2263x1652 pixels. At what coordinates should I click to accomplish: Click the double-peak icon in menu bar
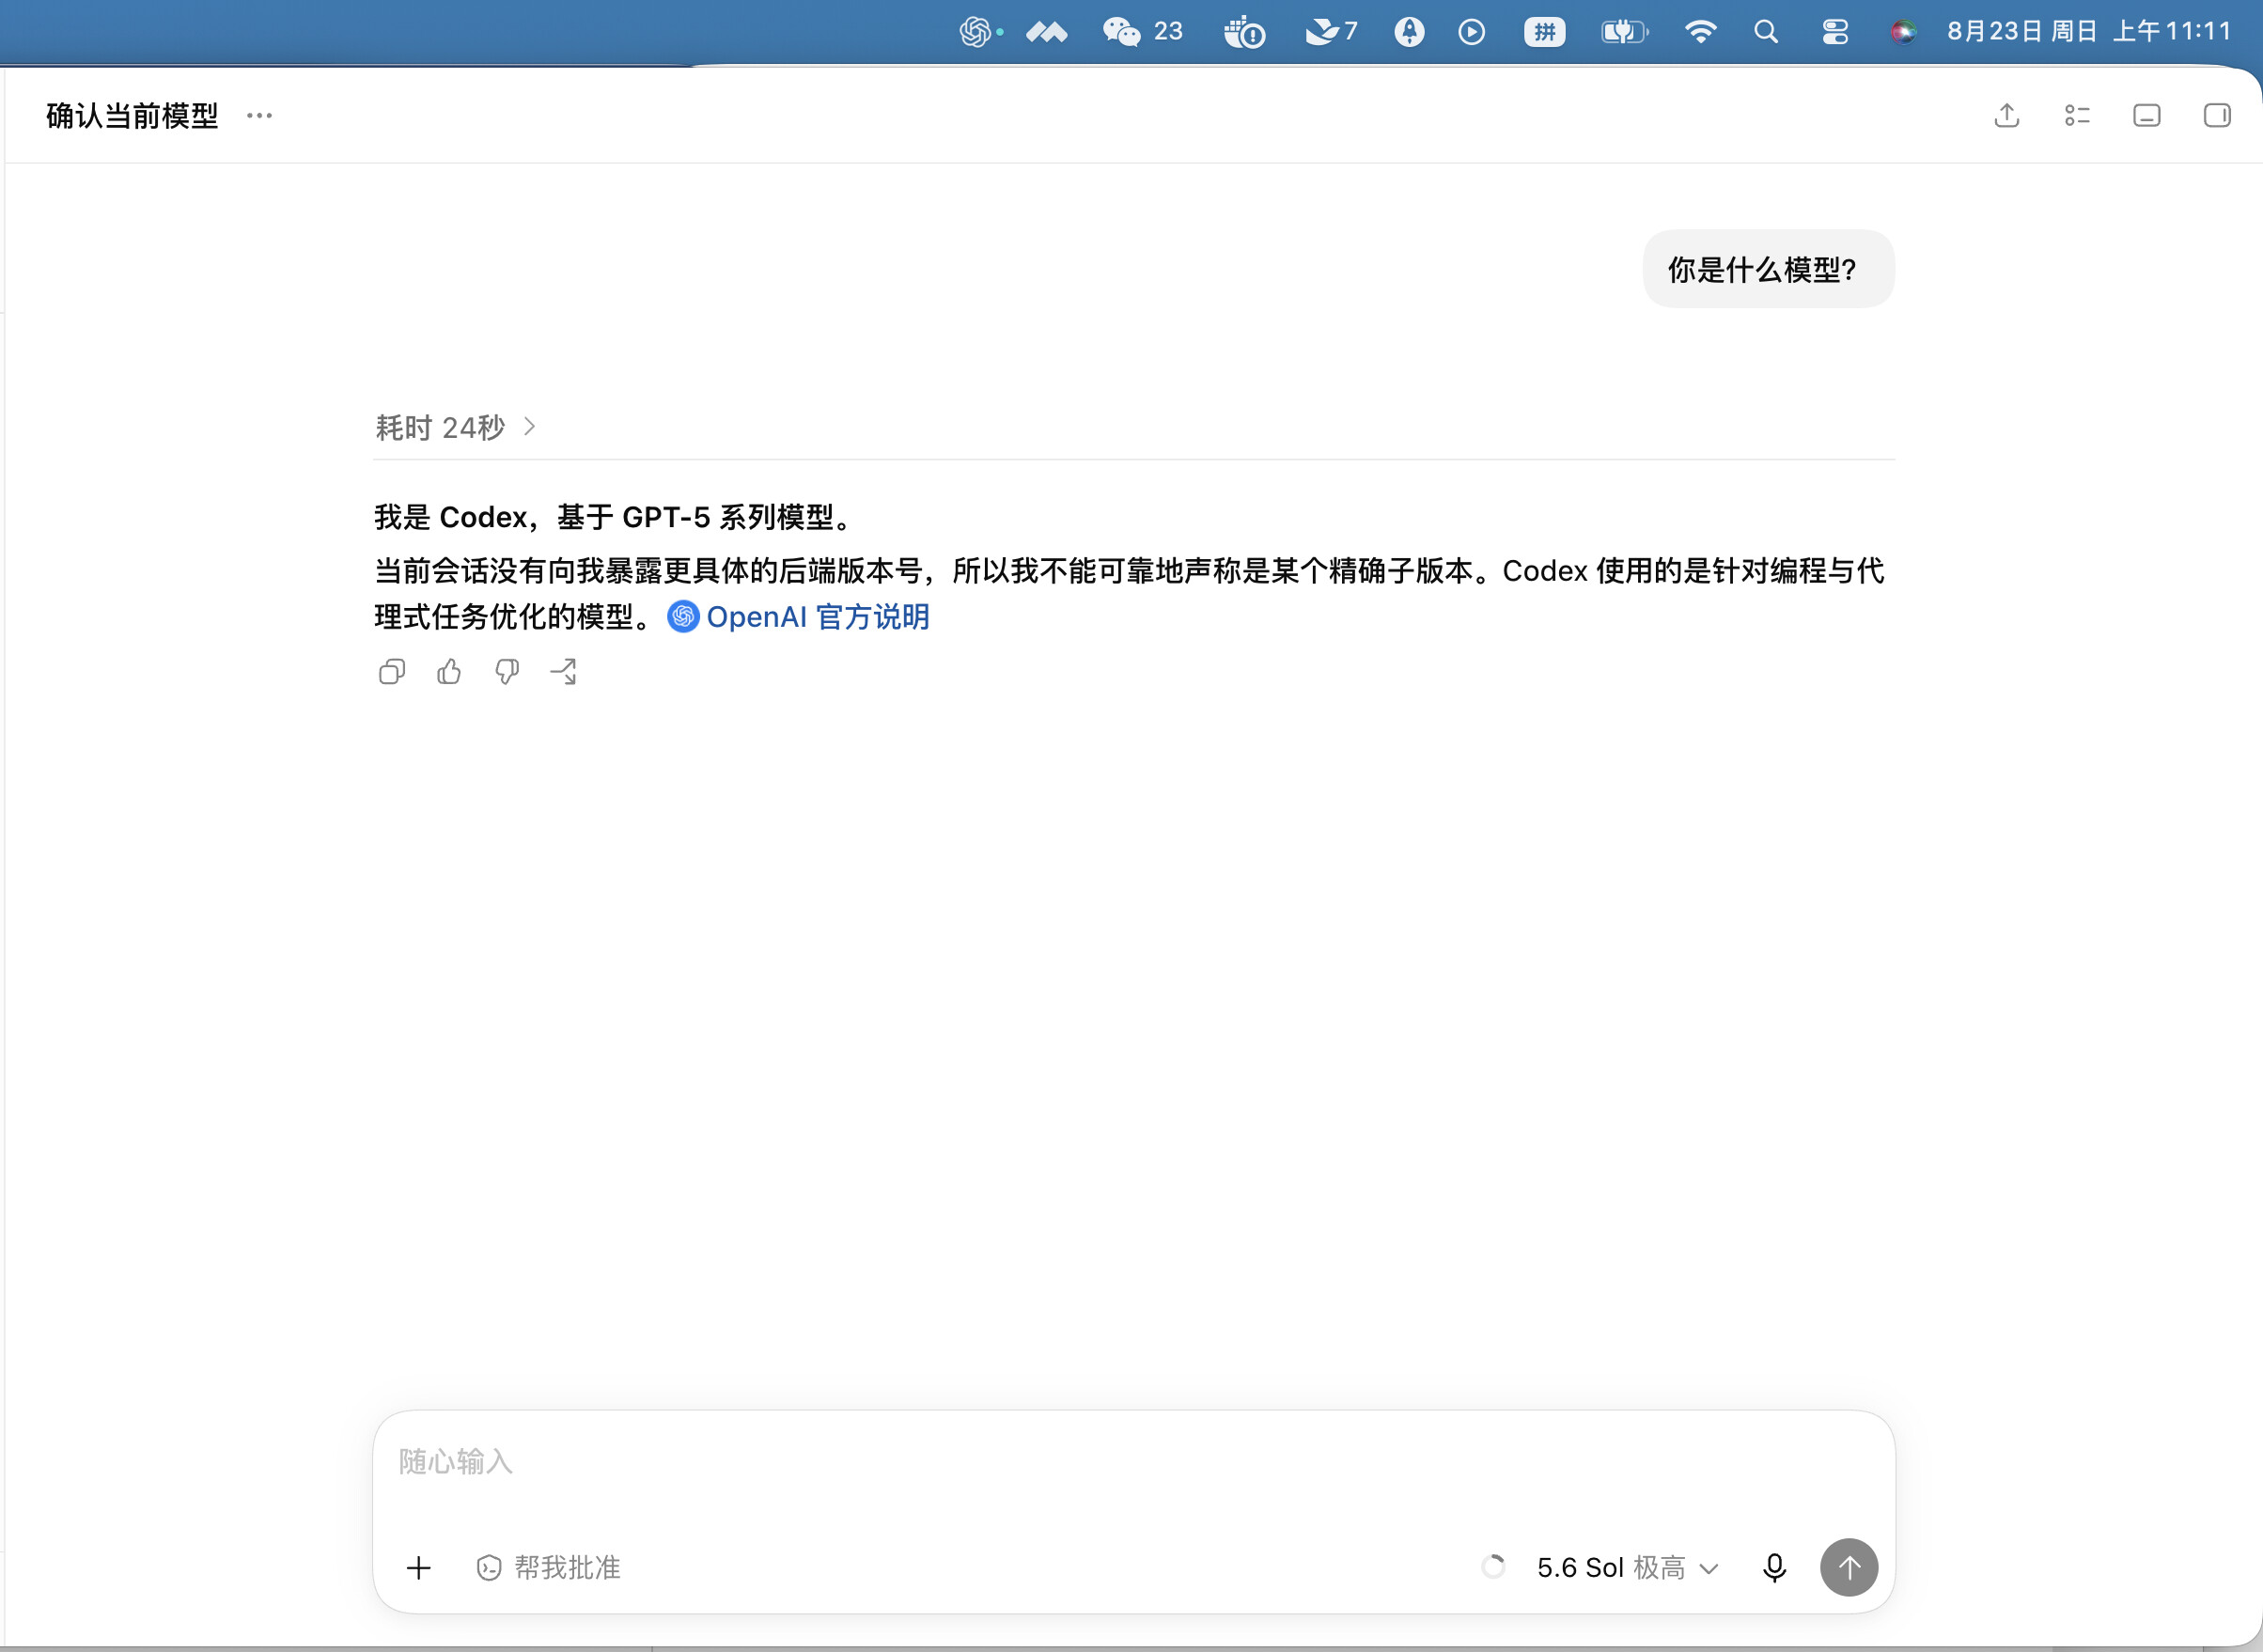pyautogui.click(x=1047, y=32)
